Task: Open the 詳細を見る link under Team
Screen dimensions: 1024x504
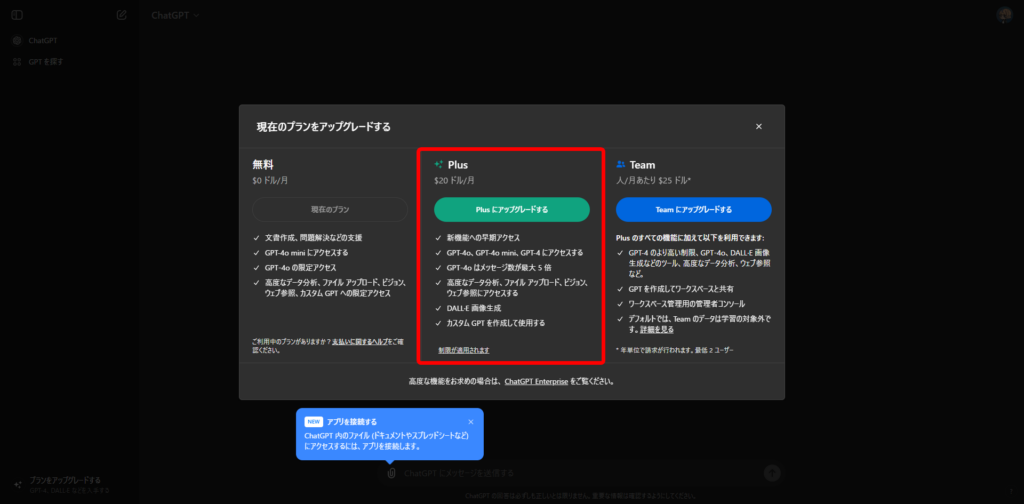Action: click(656, 330)
